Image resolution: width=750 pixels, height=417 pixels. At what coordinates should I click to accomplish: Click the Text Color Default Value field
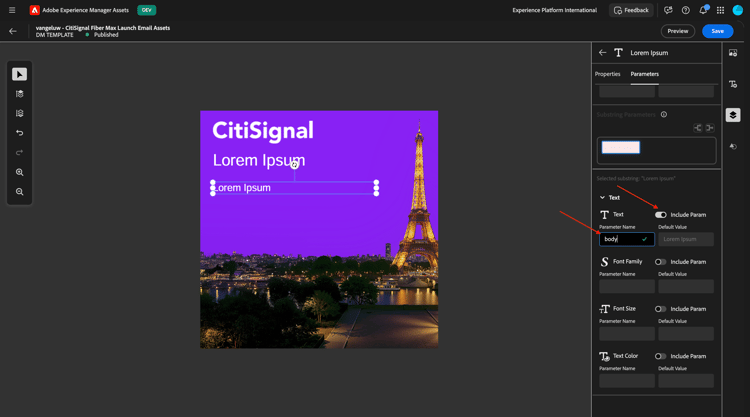(x=686, y=381)
